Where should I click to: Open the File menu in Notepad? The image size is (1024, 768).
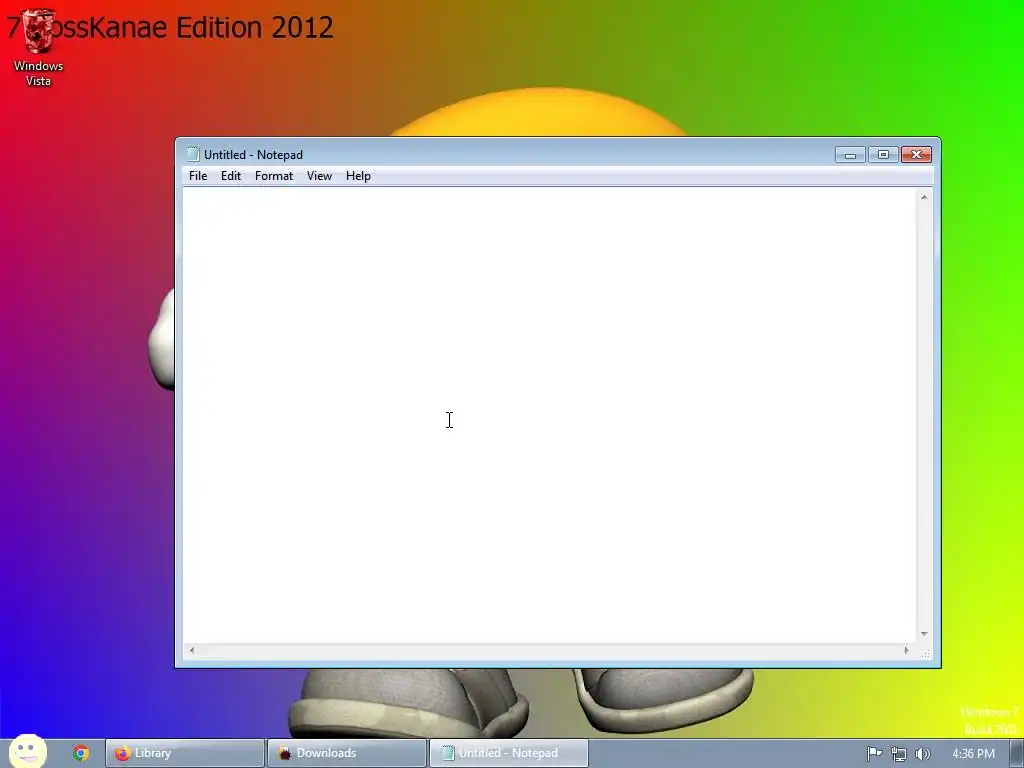tap(198, 176)
